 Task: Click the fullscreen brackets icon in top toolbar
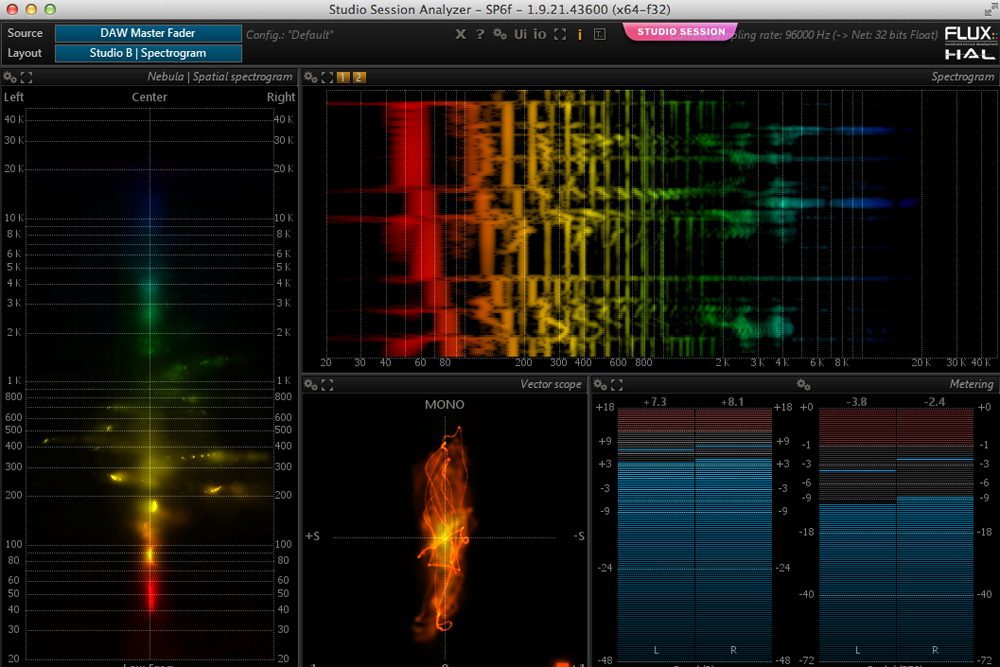click(560, 34)
